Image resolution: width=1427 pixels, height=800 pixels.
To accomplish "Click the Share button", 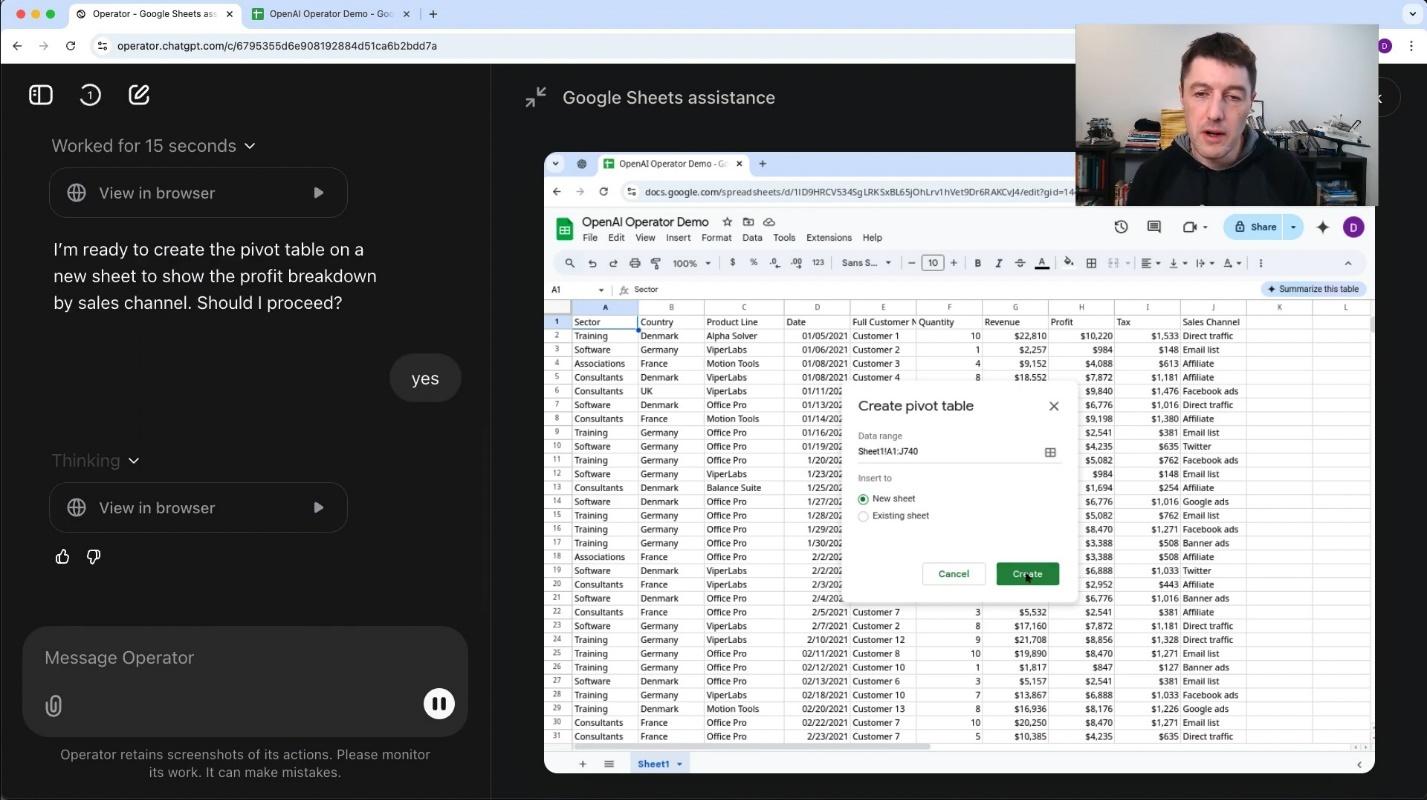I will [x=1255, y=227].
